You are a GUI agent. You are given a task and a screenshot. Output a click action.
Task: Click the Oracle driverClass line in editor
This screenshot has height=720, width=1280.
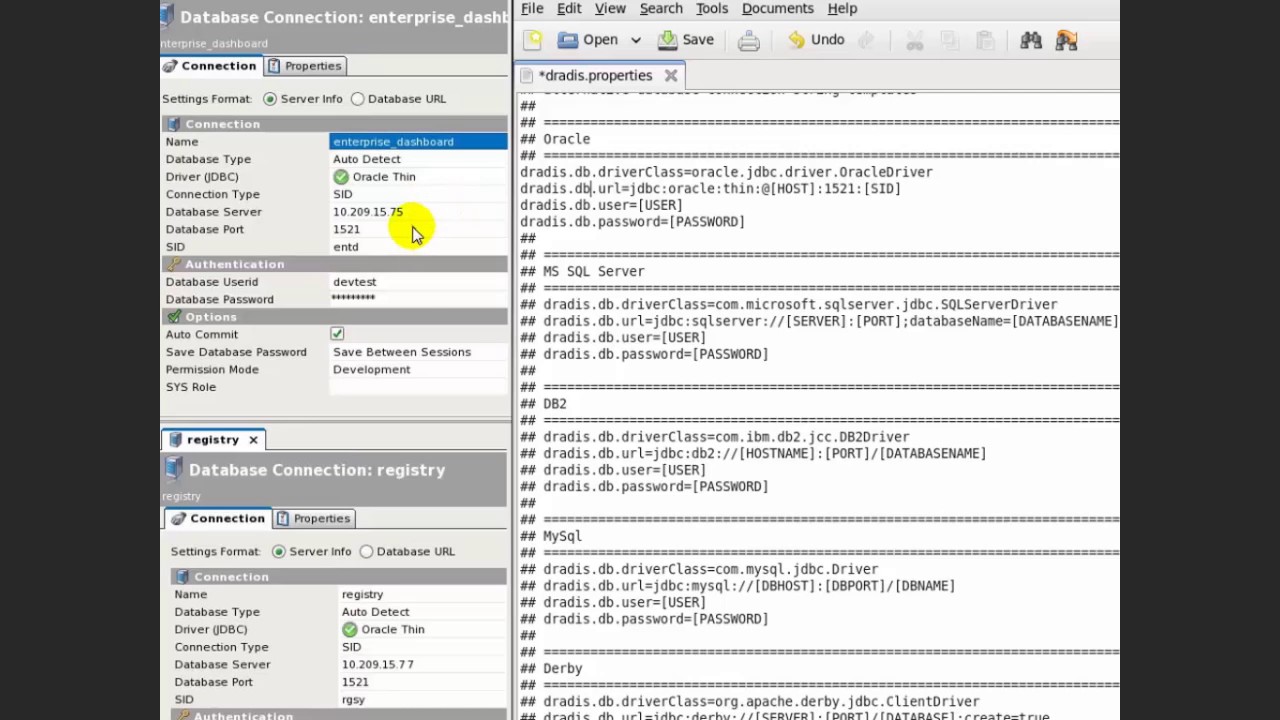click(726, 172)
